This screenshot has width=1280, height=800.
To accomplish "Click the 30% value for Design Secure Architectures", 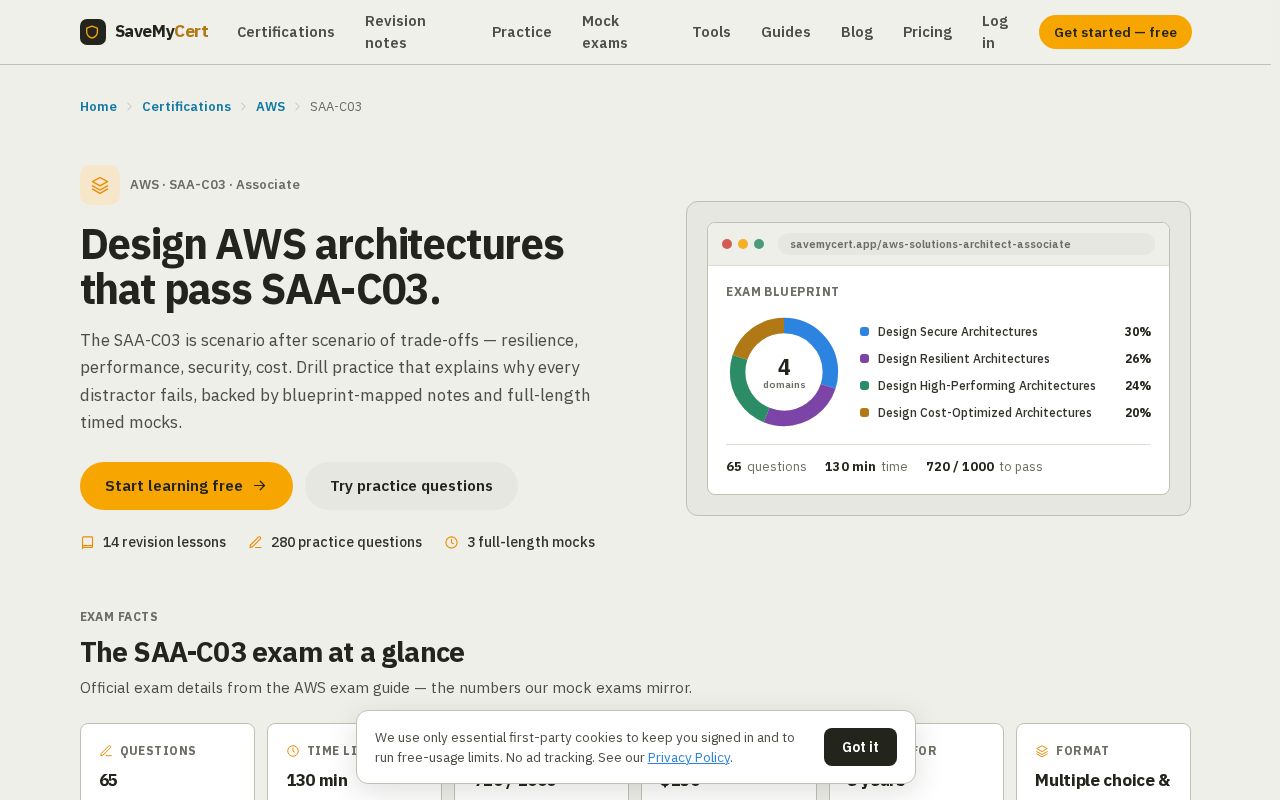I will 1137,332.
